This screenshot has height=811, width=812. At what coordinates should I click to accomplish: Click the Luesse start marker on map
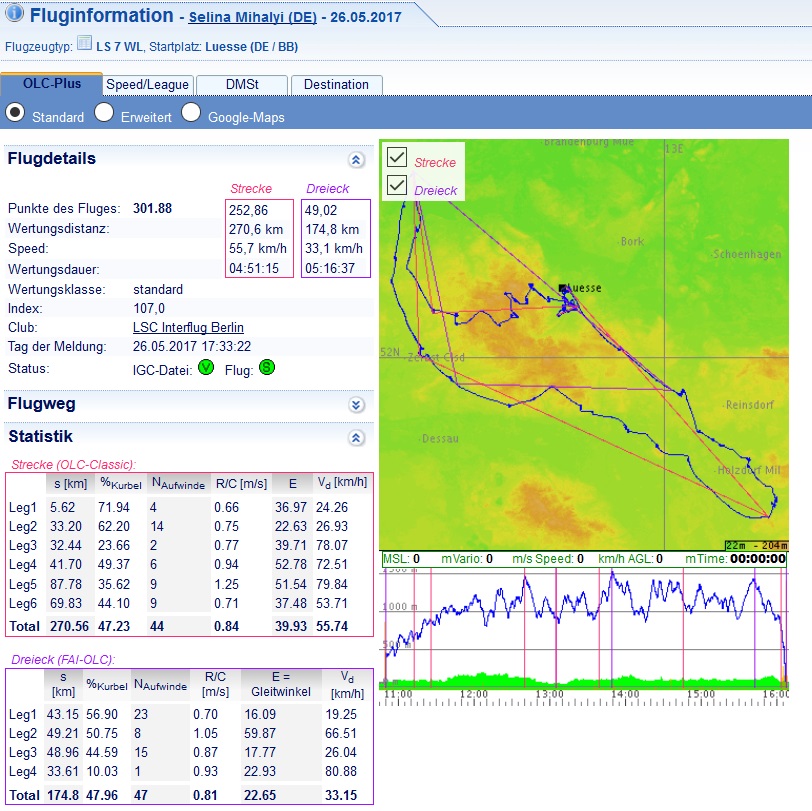pos(564,287)
